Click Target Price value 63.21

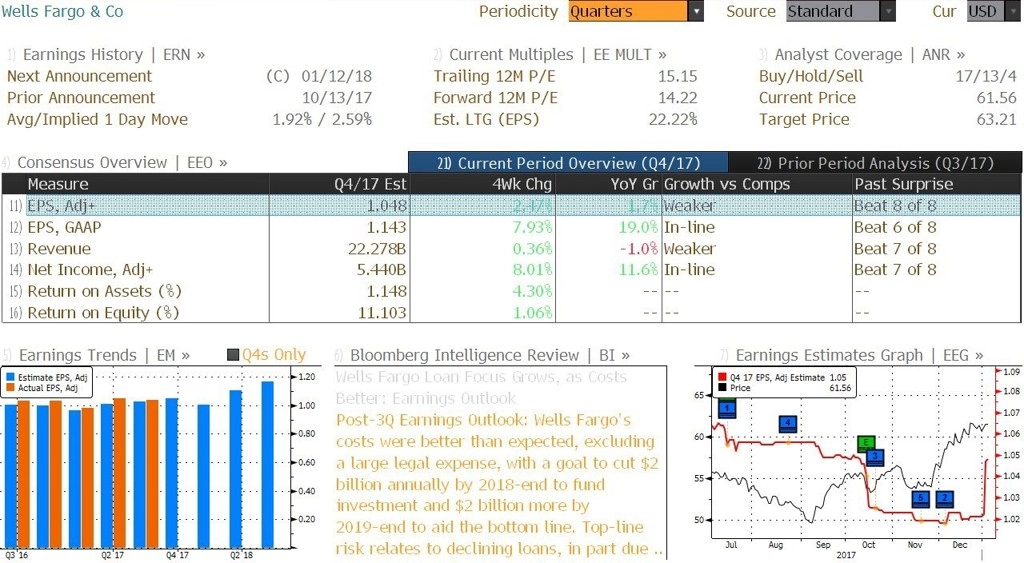[997, 120]
